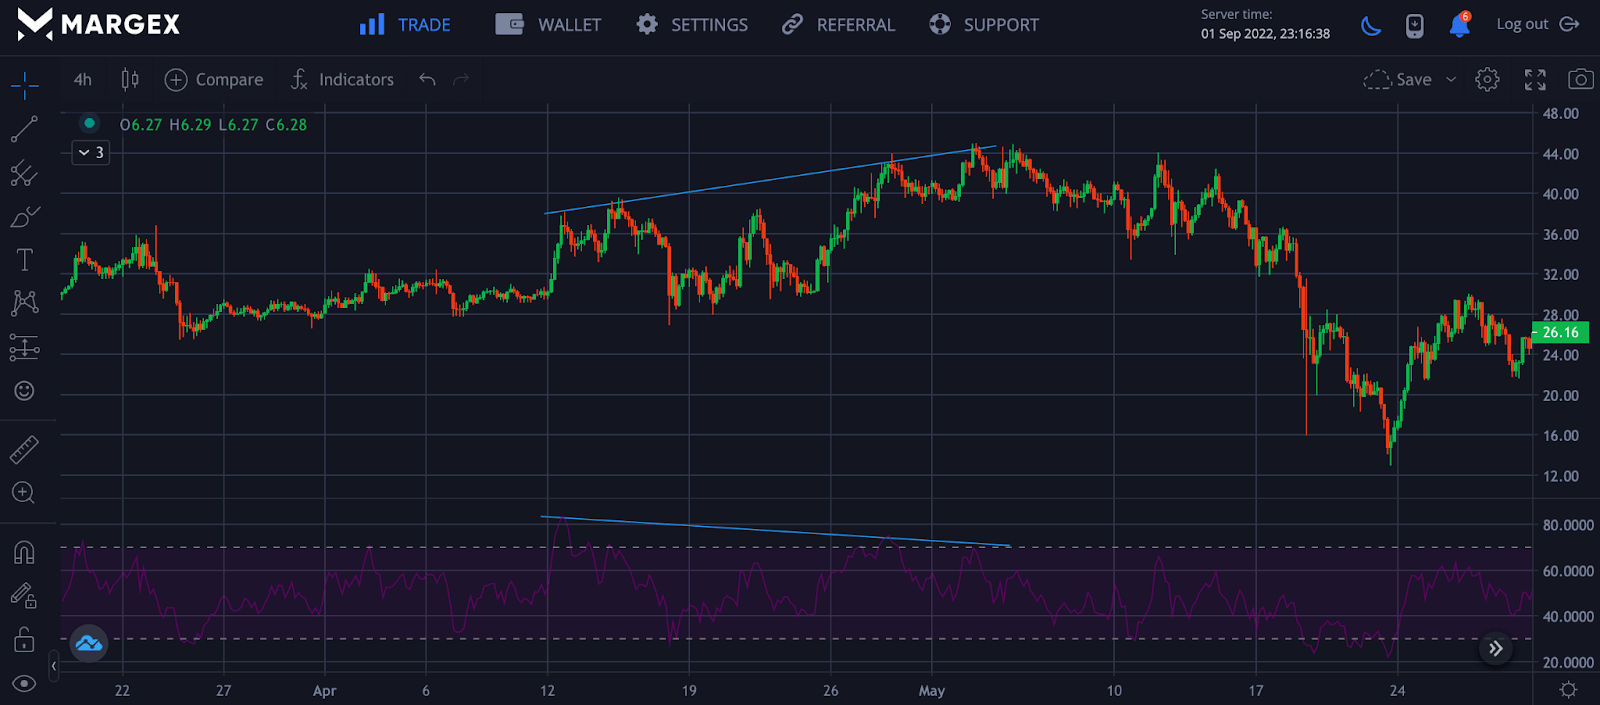Go to the WALLET tab
Viewport: 1600px width, 705px height.
pyautogui.click(x=549, y=25)
